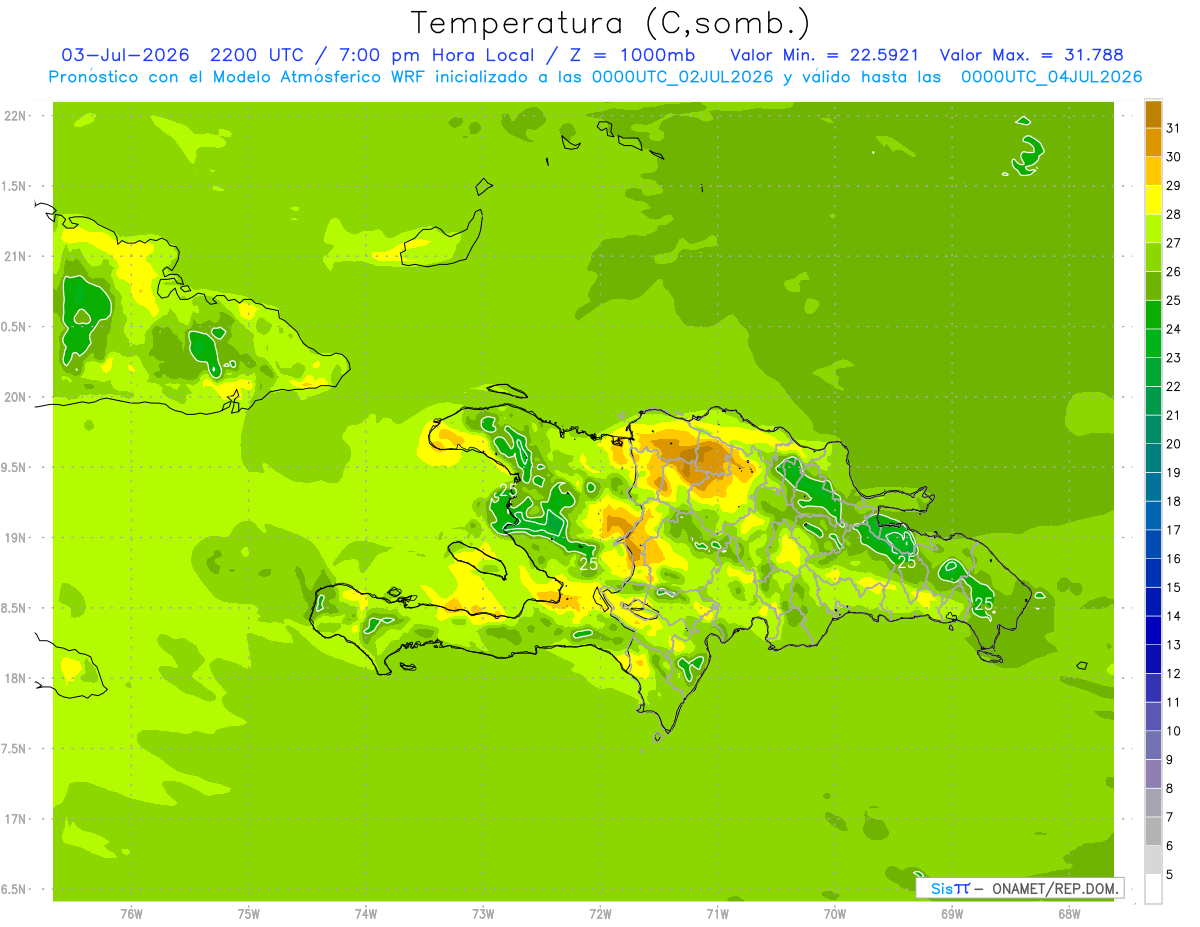Click colorbar value "24"
Image resolution: width=1200 pixels, height=927 pixels.
[x=1174, y=329]
